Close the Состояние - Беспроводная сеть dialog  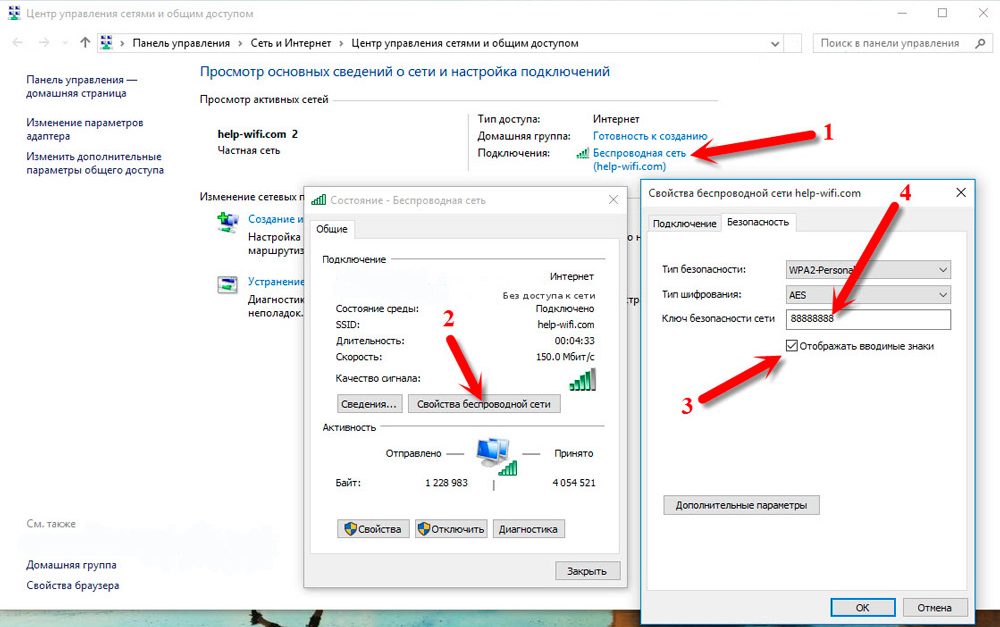coord(613,200)
